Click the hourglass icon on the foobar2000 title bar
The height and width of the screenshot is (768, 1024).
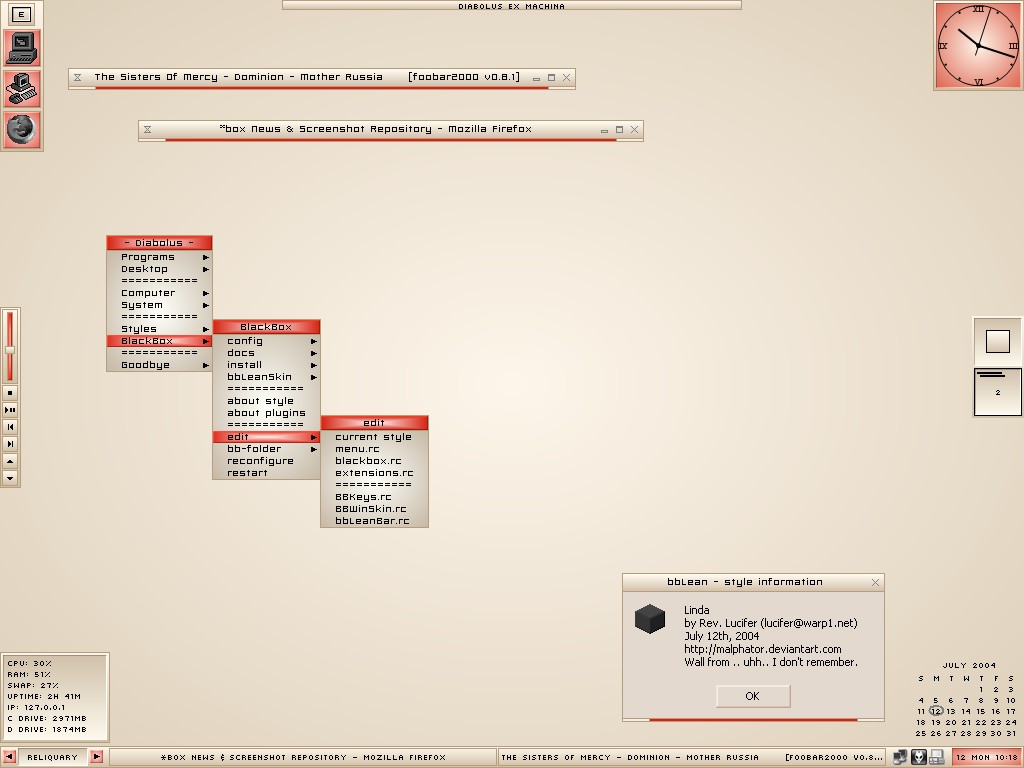[78, 77]
